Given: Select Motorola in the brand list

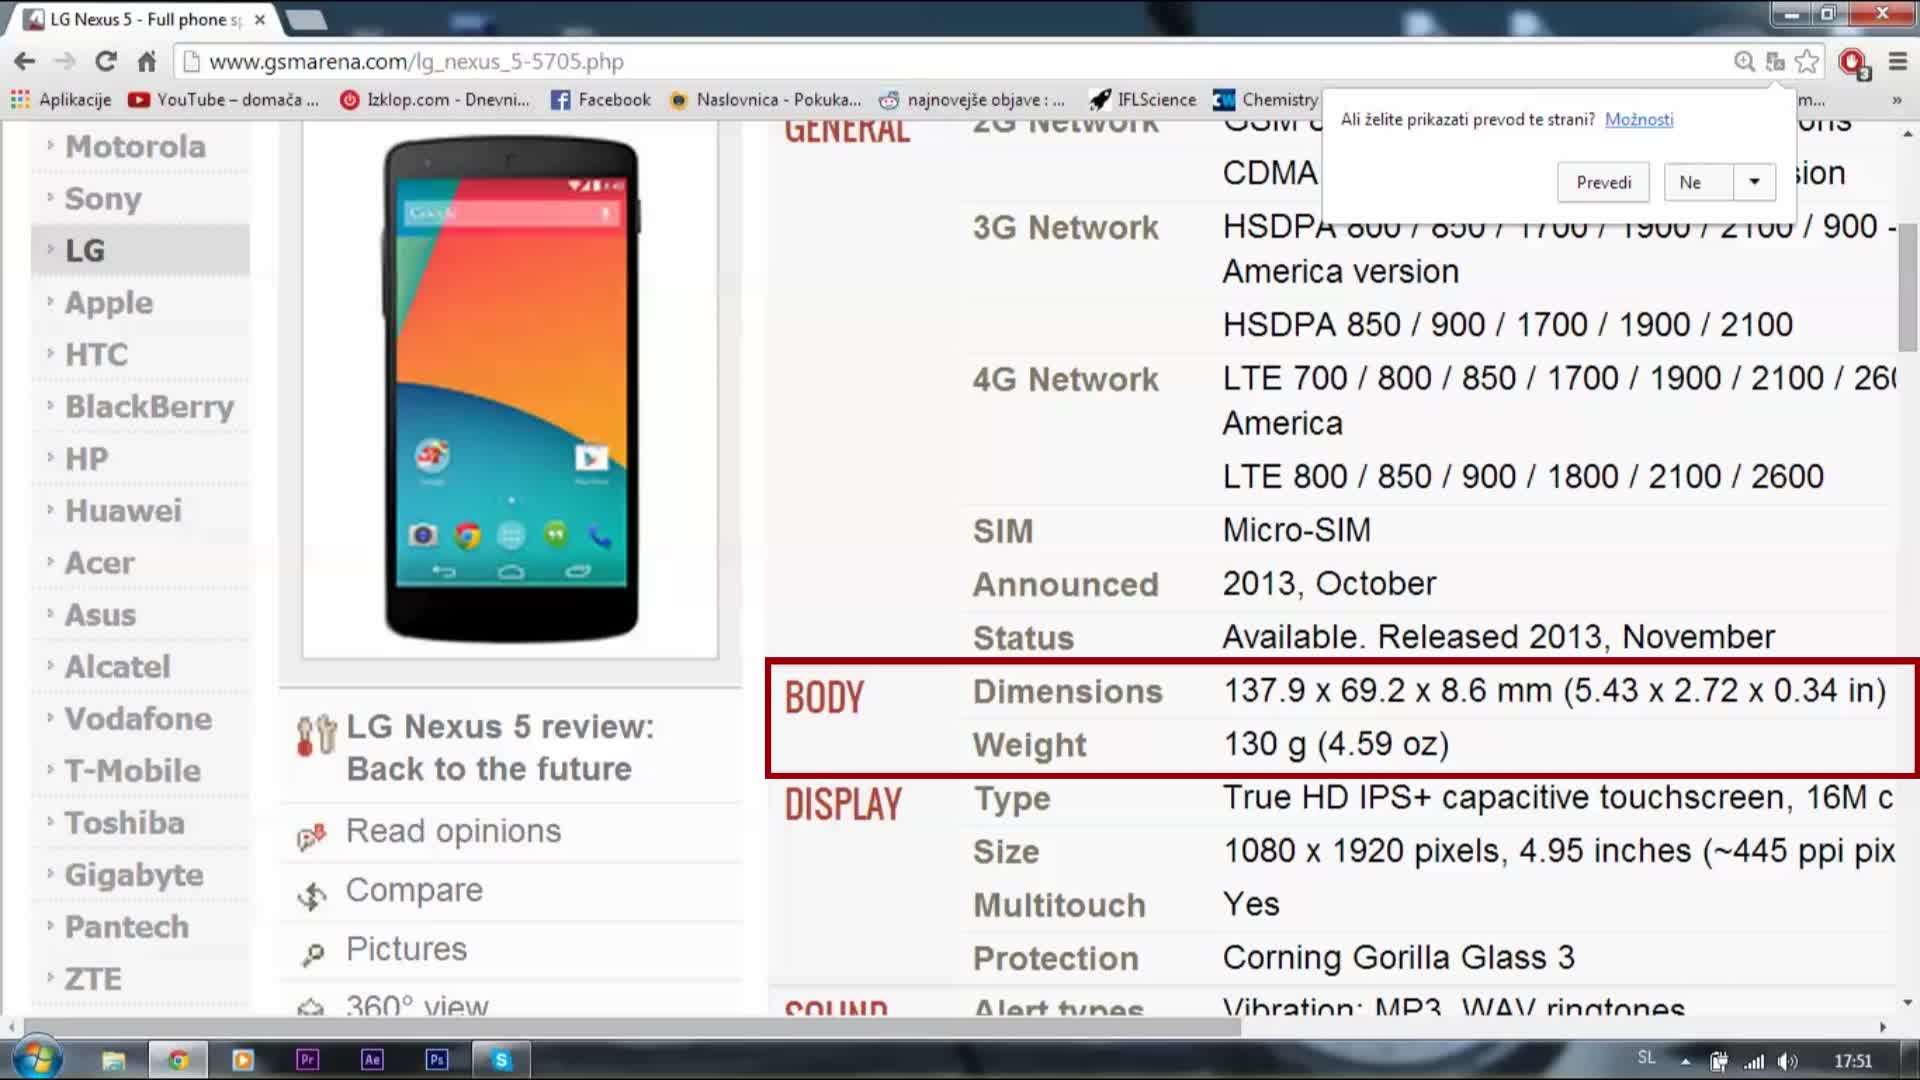Looking at the screenshot, I should [135, 147].
